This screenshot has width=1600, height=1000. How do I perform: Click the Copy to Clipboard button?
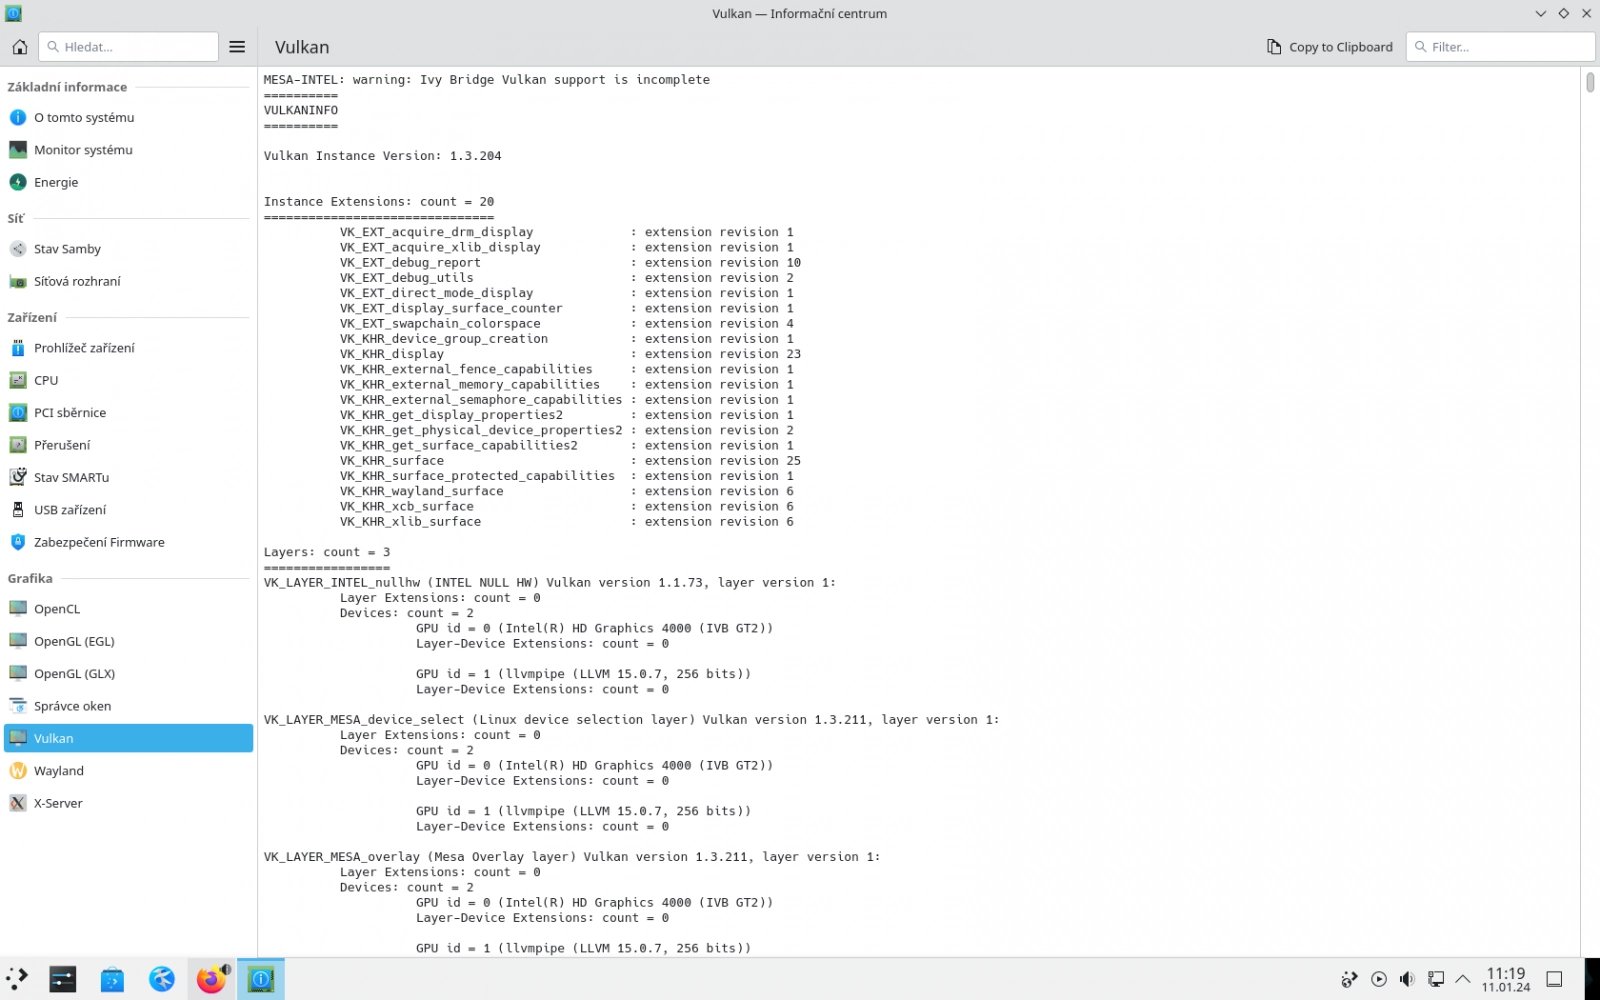(x=1330, y=47)
